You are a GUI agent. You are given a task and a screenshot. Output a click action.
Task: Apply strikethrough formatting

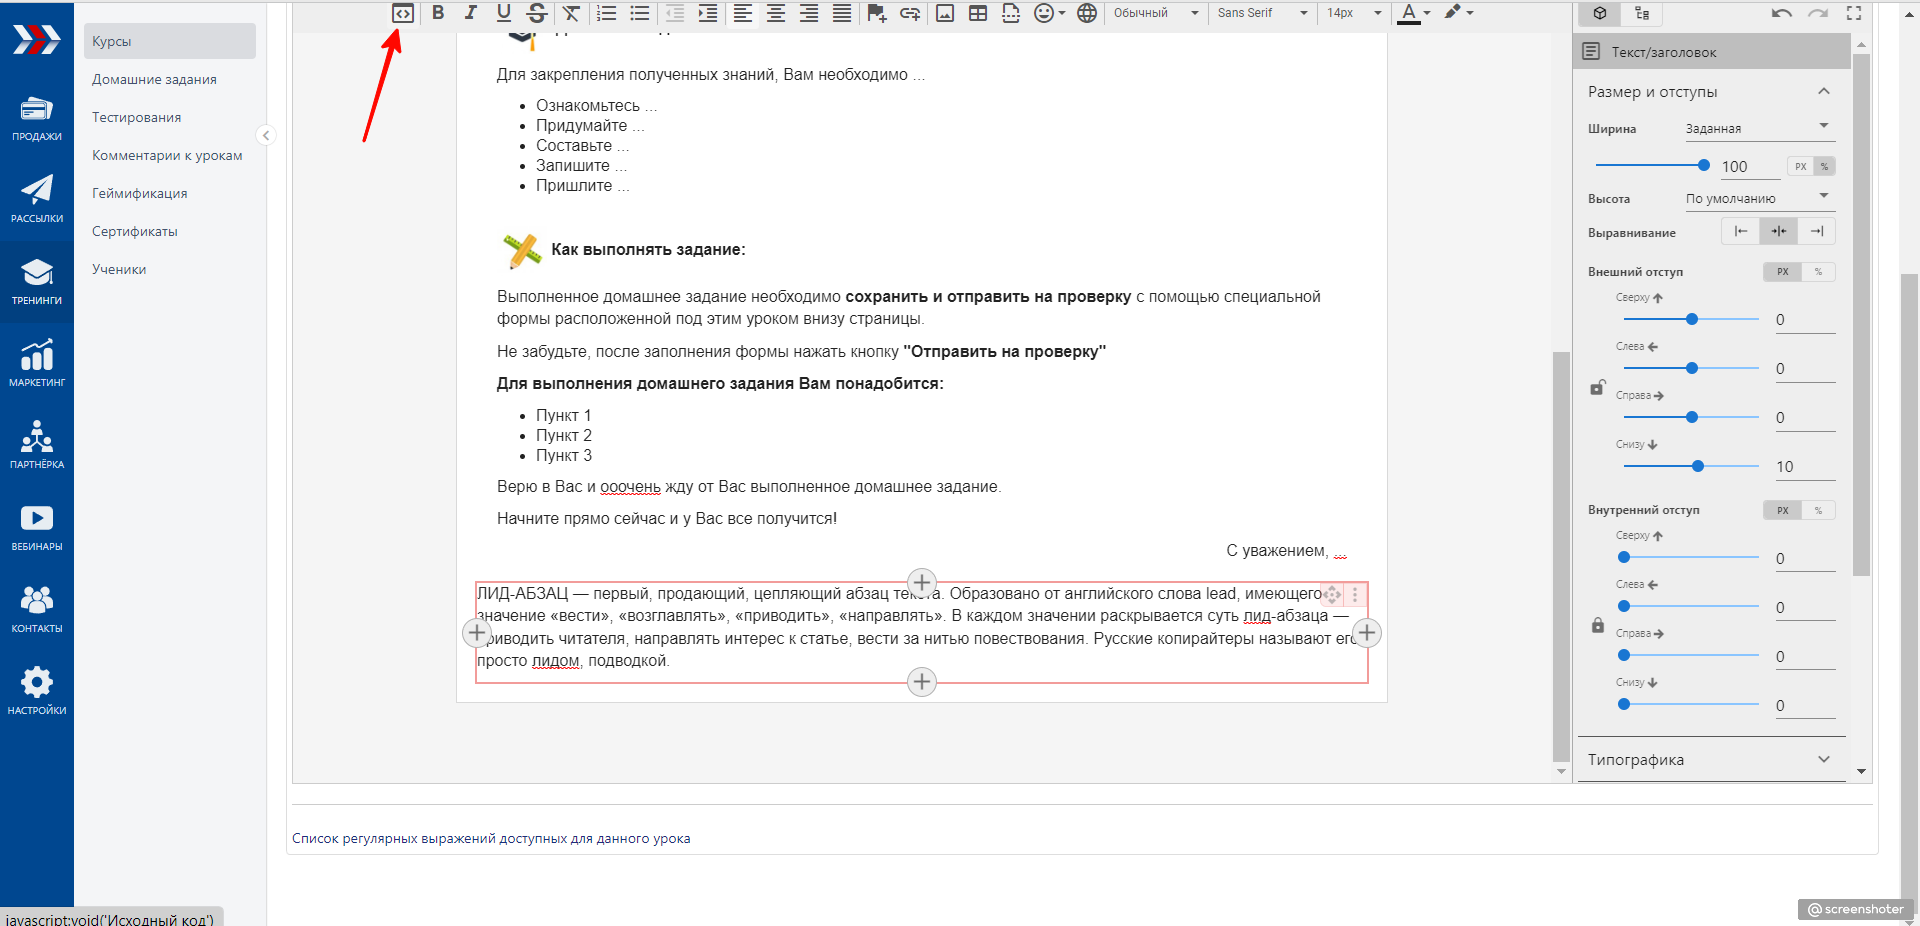[x=537, y=13]
